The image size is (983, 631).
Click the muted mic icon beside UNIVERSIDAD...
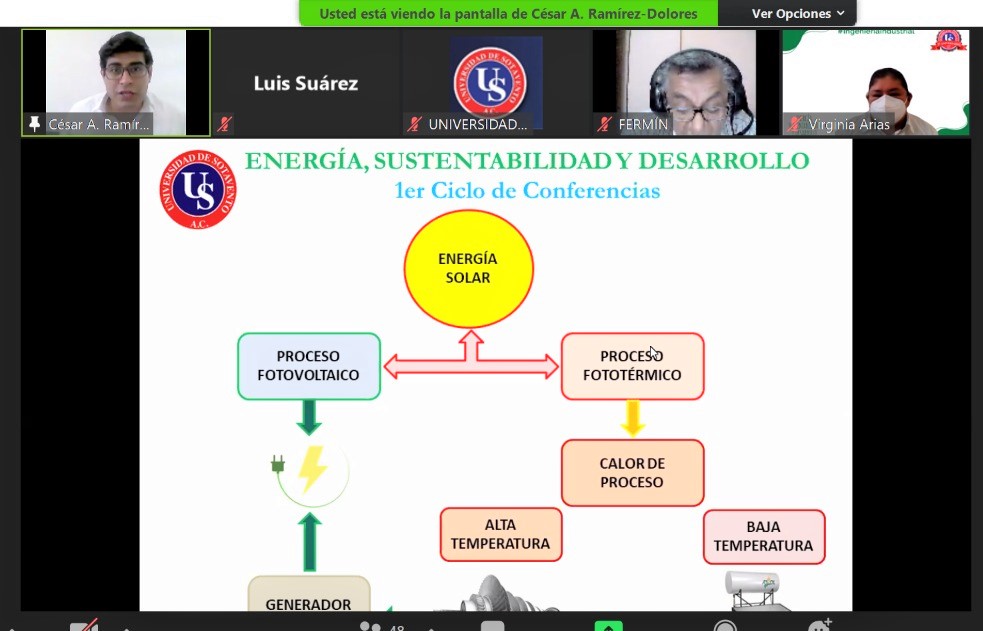coord(414,124)
